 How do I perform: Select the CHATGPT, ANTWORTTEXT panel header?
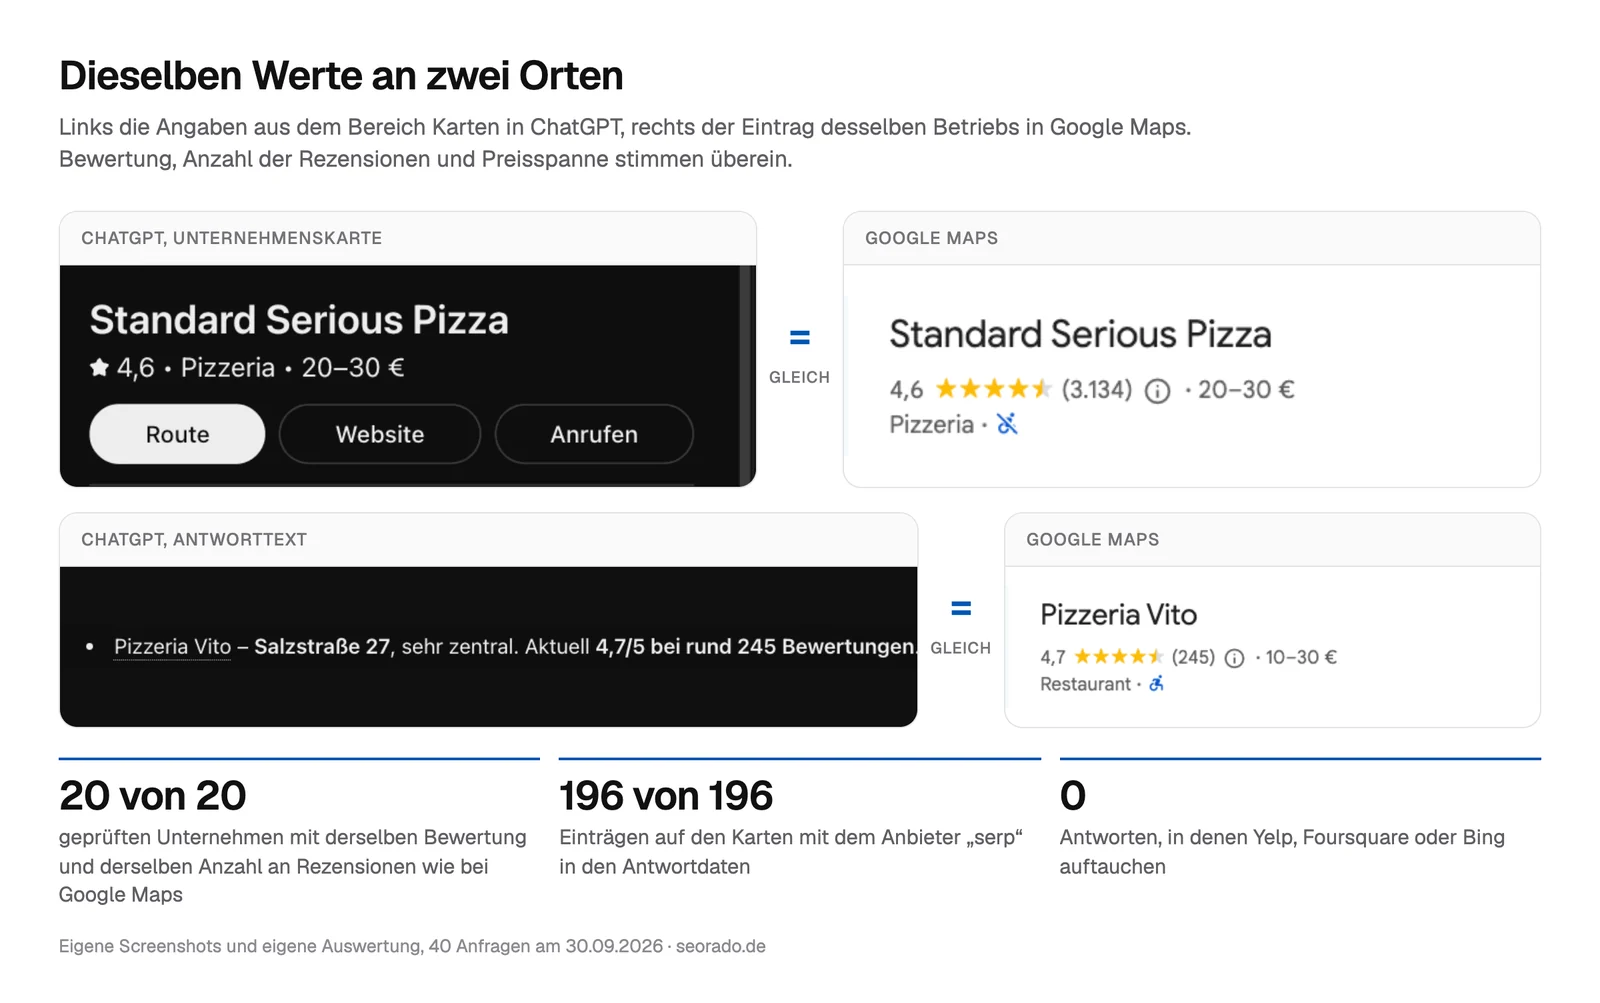coord(488,540)
